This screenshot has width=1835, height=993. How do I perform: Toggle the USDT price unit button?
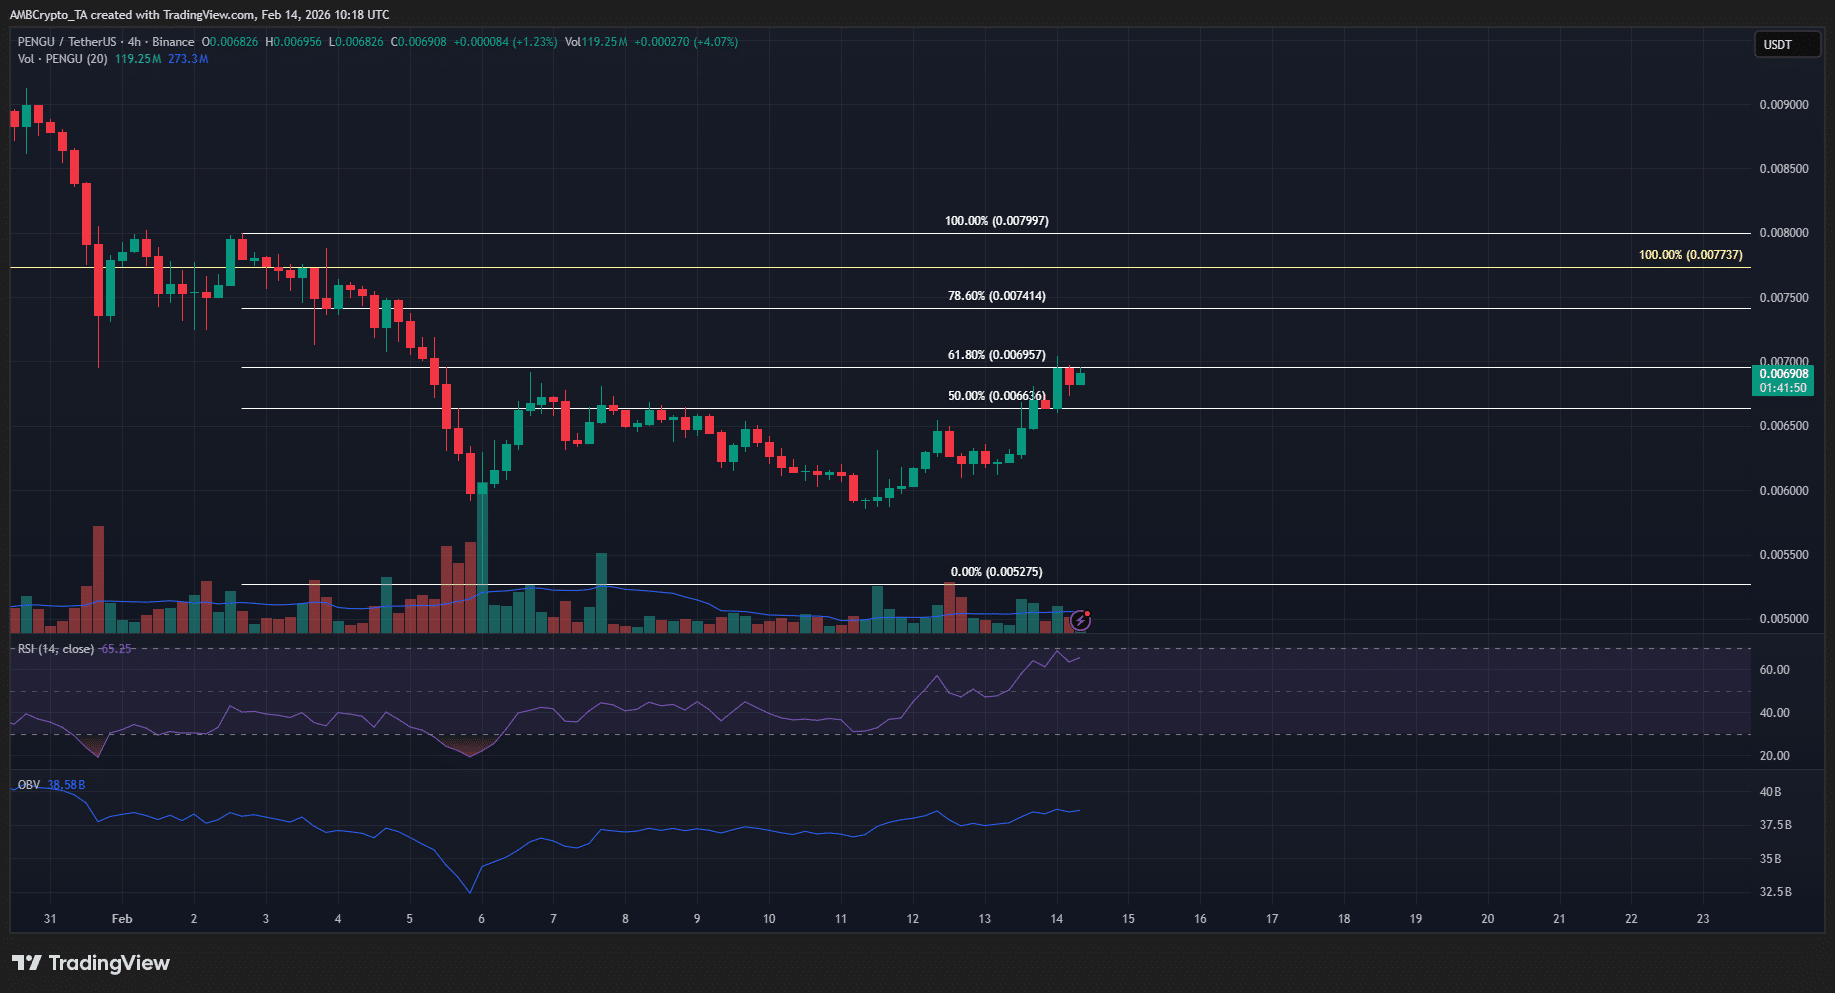click(1787, 44)
